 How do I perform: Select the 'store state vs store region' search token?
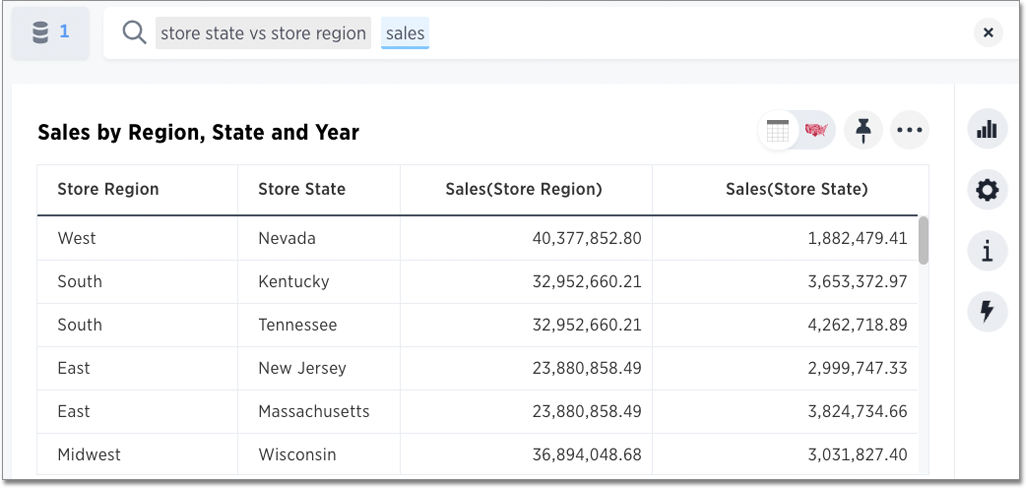point(263,33)
